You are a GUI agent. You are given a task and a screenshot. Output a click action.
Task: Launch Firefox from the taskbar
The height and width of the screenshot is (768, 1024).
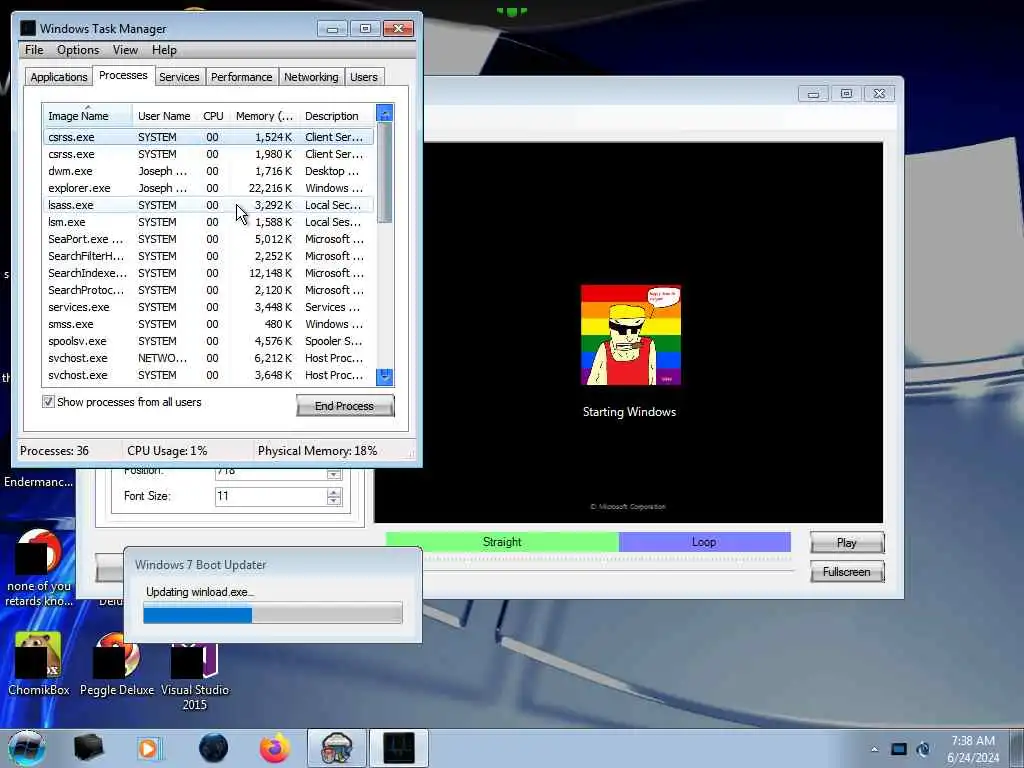[x=275, y=748]
